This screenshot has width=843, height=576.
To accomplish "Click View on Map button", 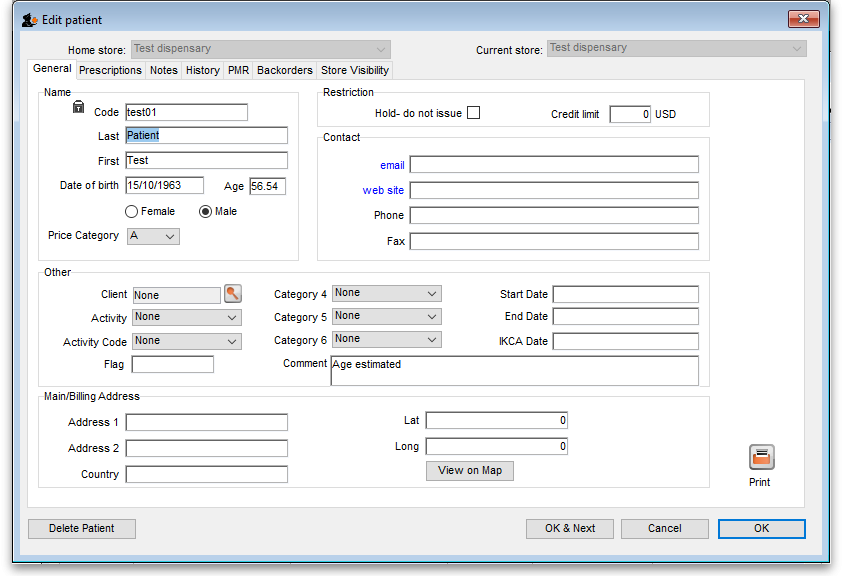I will (x=470, y=471).
